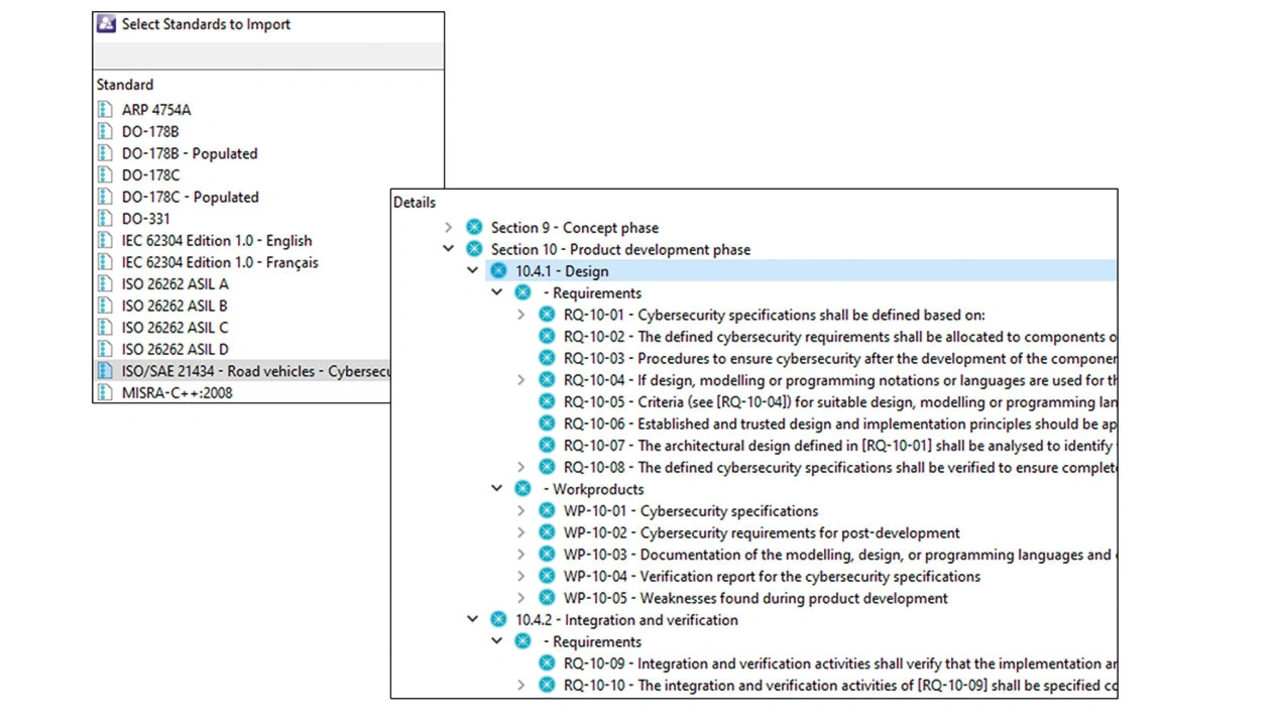Collapse the Workproducts group under 10.4.1

(x=497, y=489)
